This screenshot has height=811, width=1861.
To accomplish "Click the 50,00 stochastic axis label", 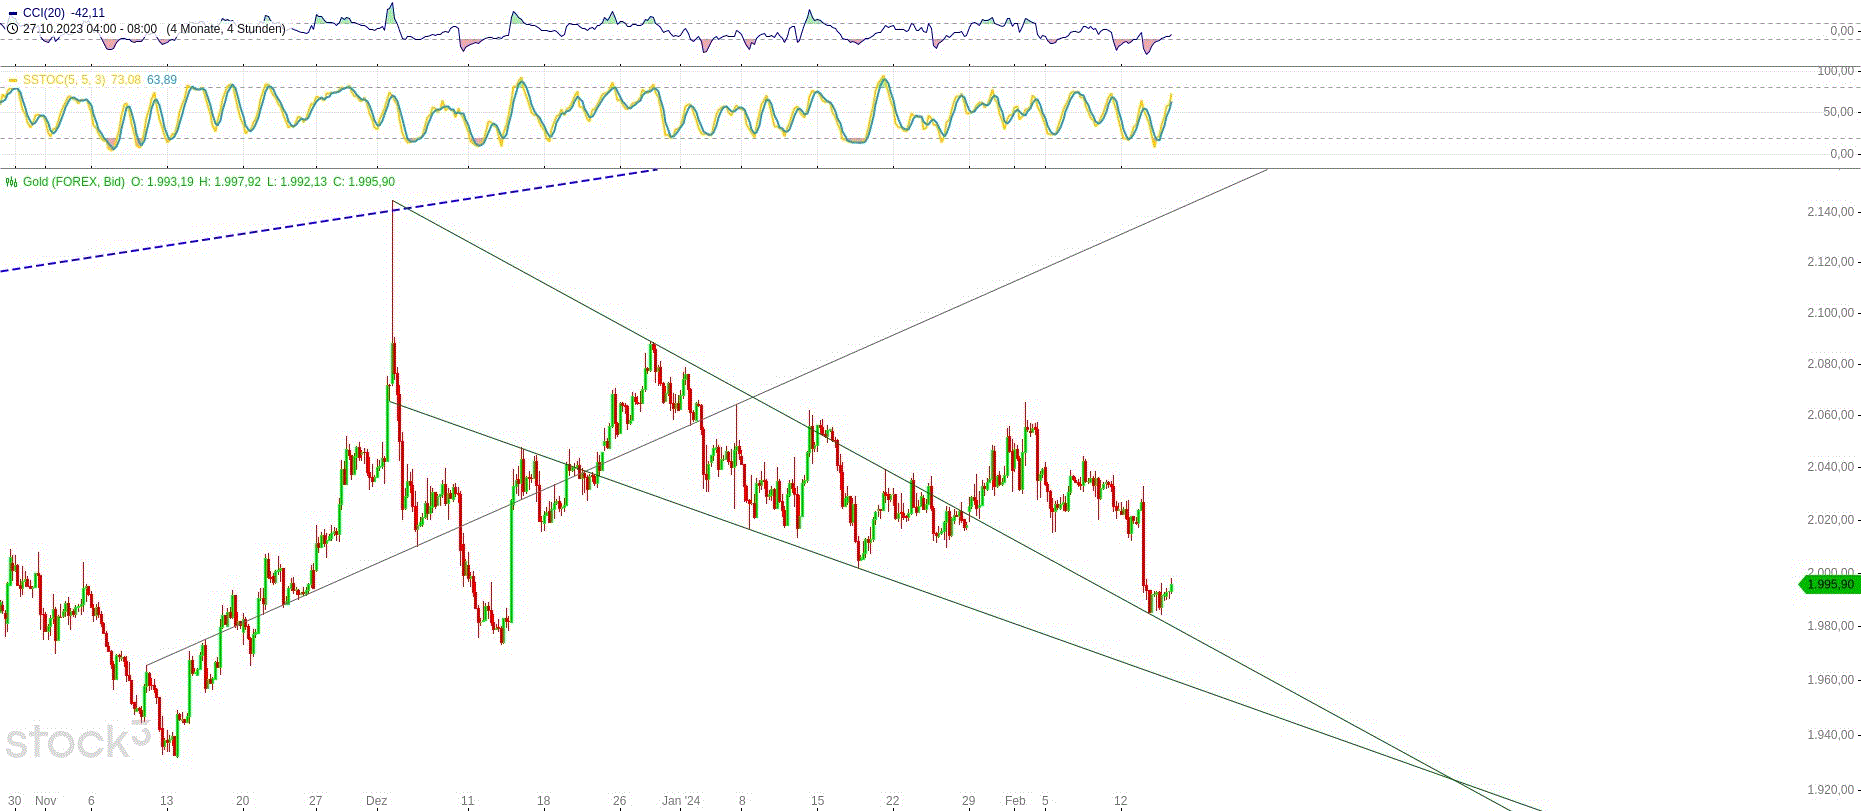I will [1839, 112].
